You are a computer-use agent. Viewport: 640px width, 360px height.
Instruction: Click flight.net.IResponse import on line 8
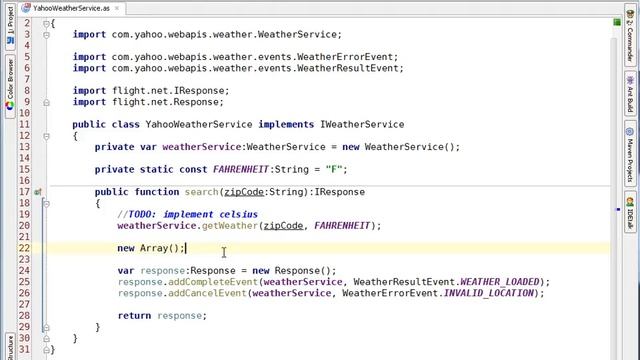tap(151, 91)
